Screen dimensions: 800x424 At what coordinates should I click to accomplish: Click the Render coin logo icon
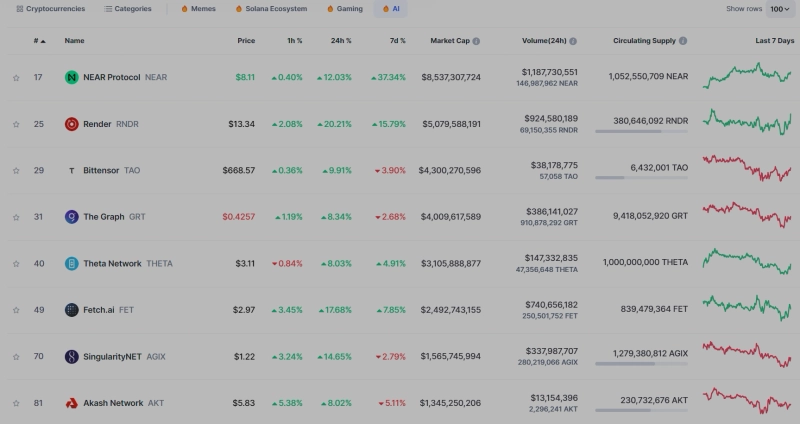pyautogui.click(x=71, y=124)
